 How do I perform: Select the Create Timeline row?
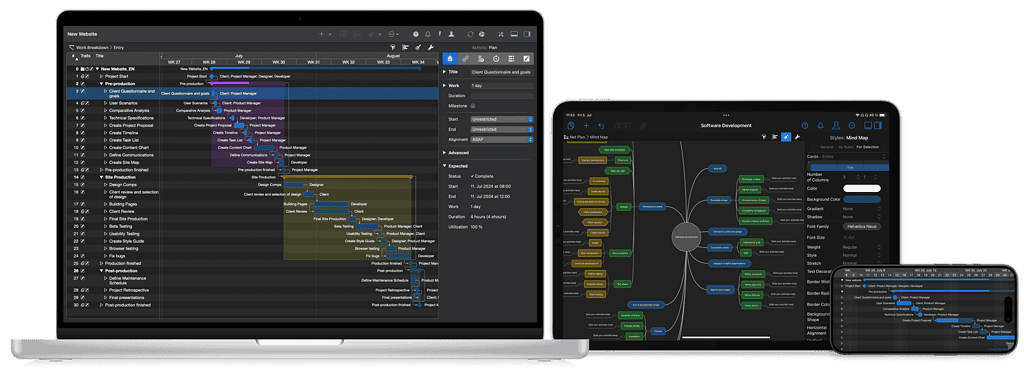click(x=113, y=132)
